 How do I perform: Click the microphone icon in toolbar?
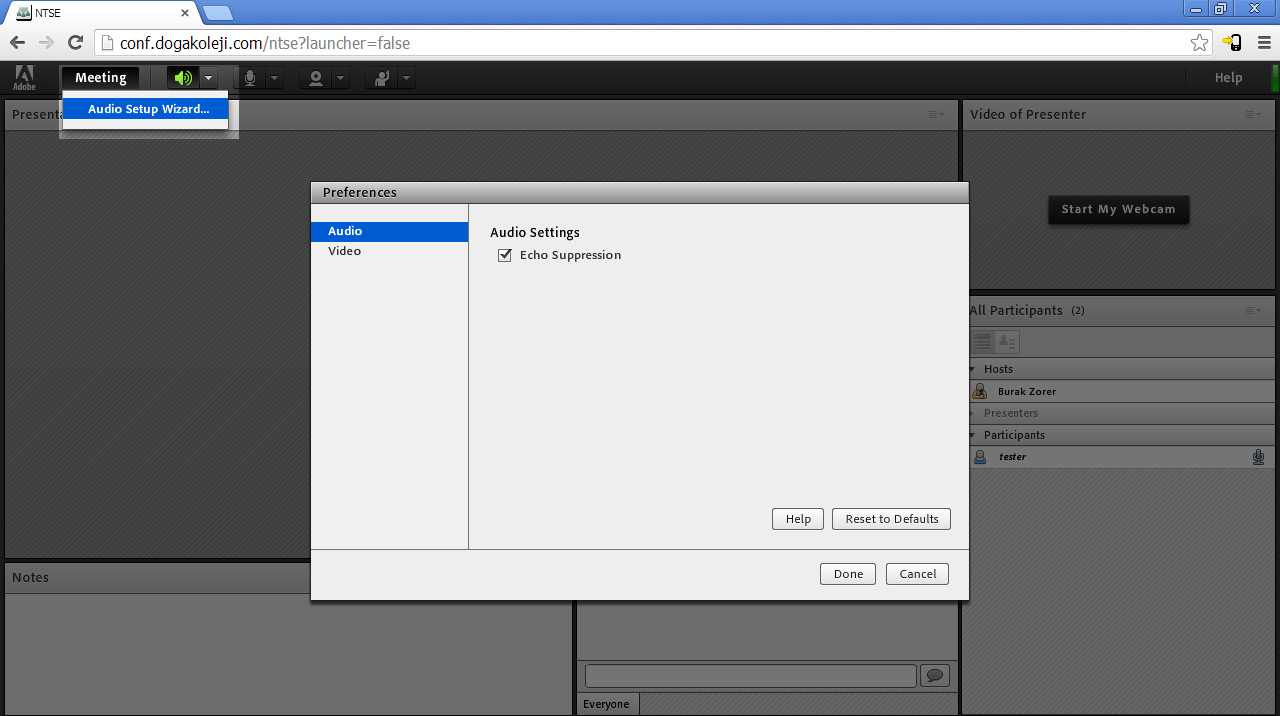(x=250, y=78)
